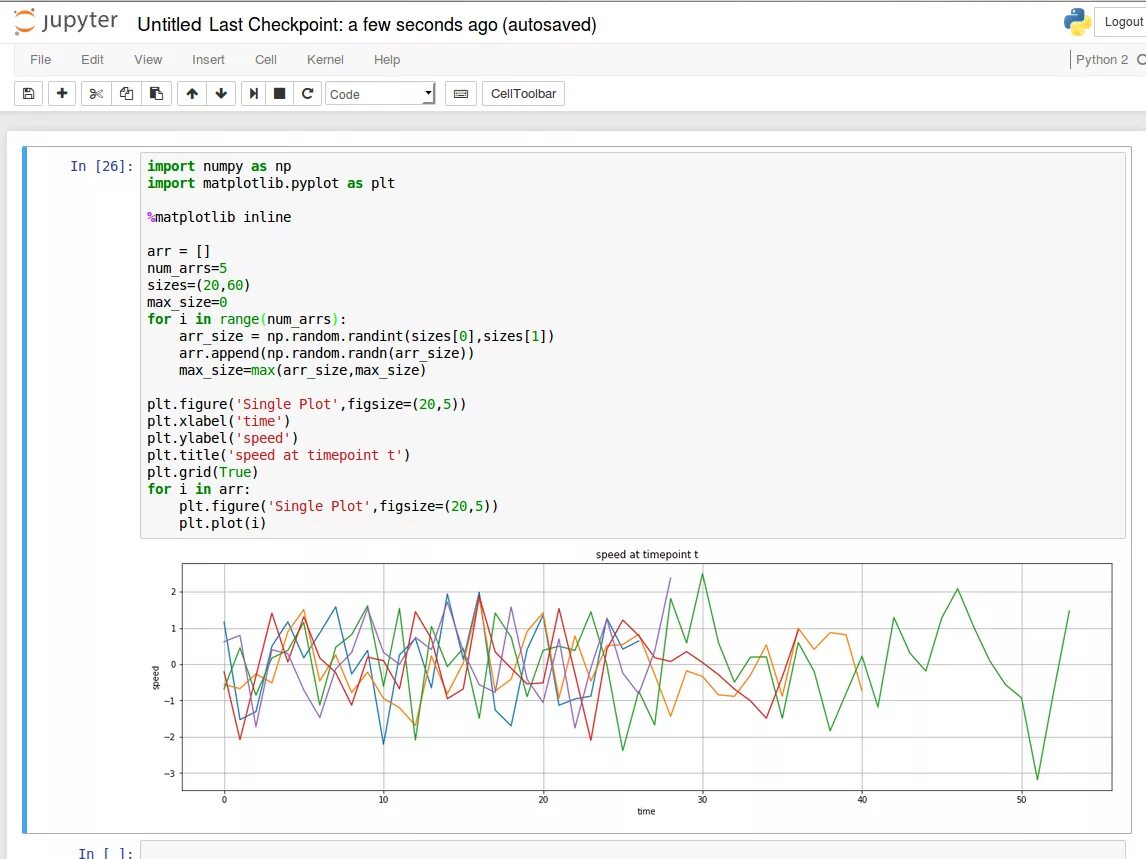Interrupt the kernel with stop icon
Viewport: 1146px width, 859px height.
click(279, 94)
